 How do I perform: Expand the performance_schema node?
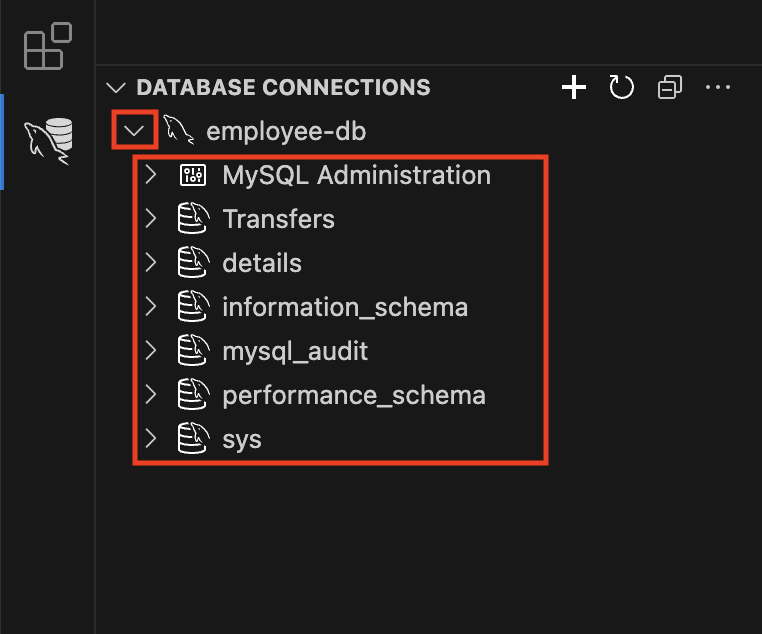point(151,395)
